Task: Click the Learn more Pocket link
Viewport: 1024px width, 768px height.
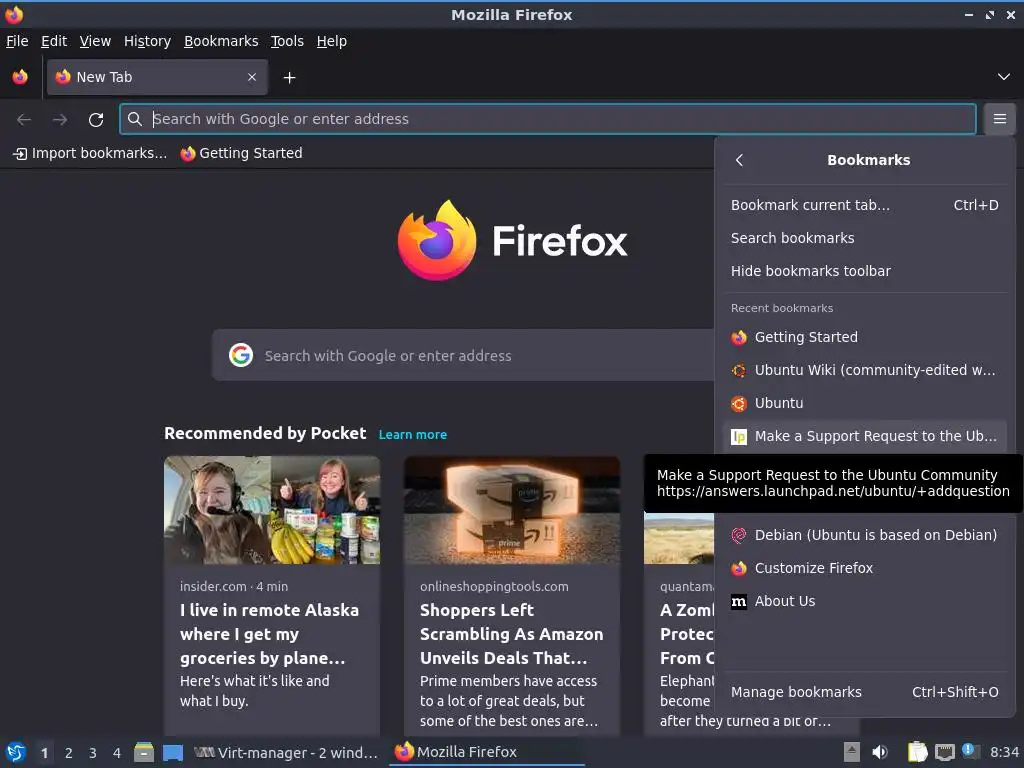Action: click(x=413, y=435)
